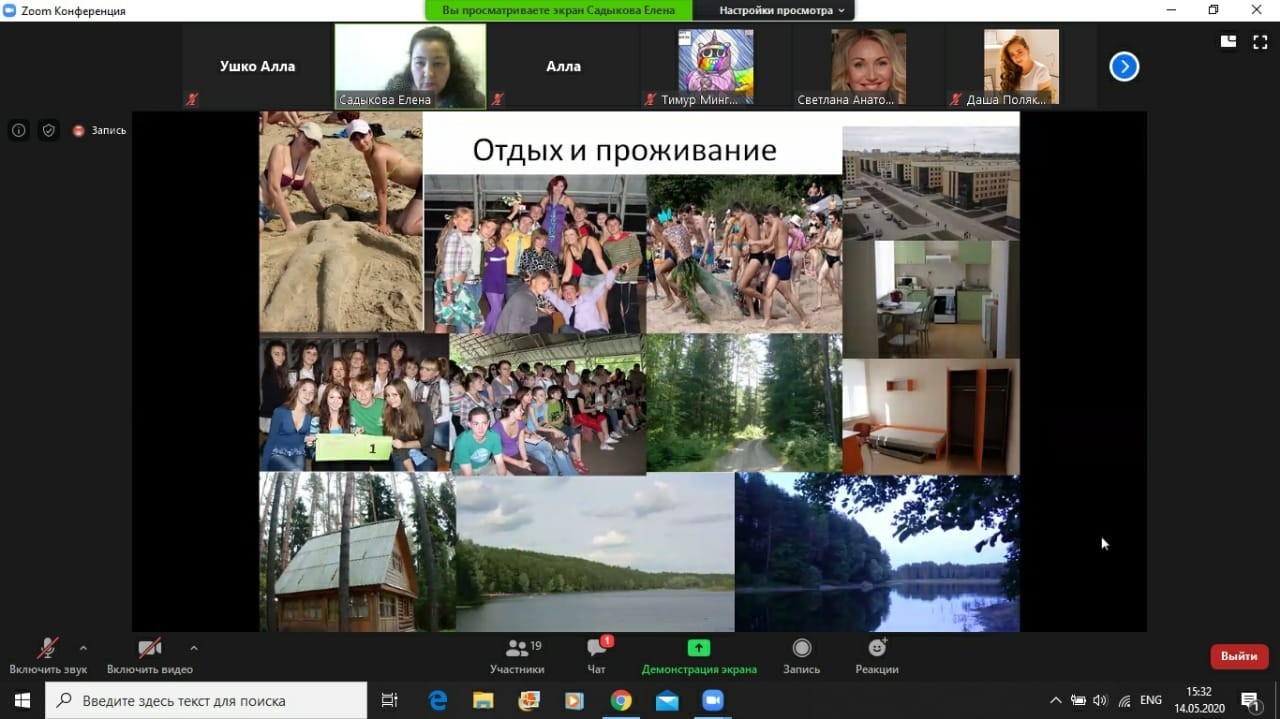The image size is (1280, 719).
Task: Enter fullscreen mode via the top-right icon
Action: [x=1260, y=42]
